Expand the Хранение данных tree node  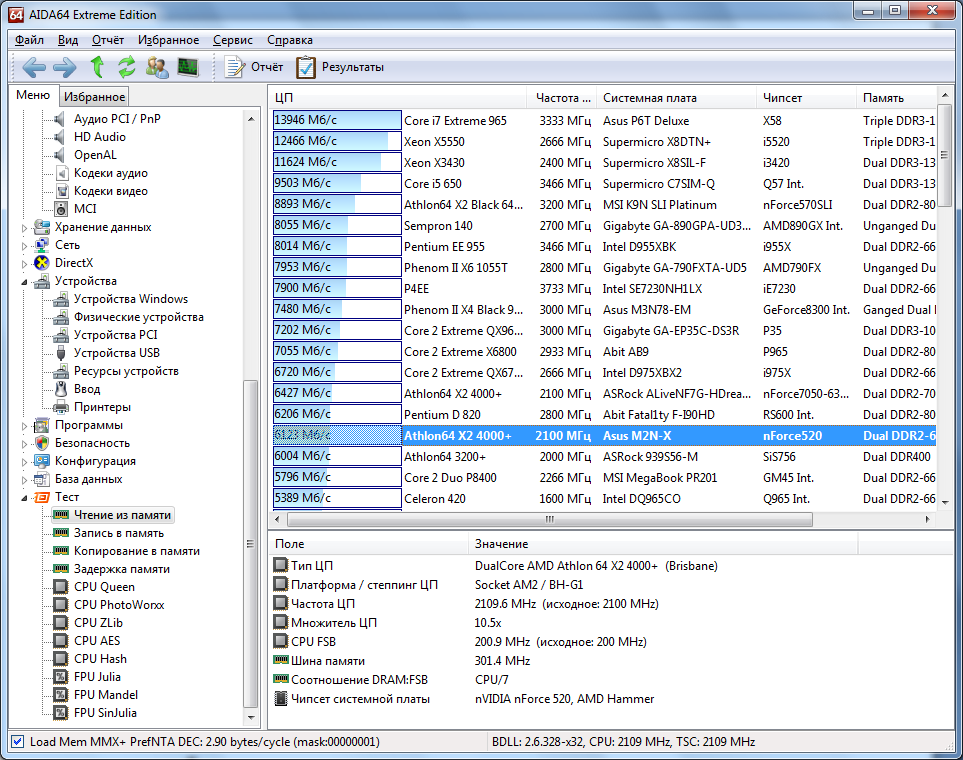25,227
